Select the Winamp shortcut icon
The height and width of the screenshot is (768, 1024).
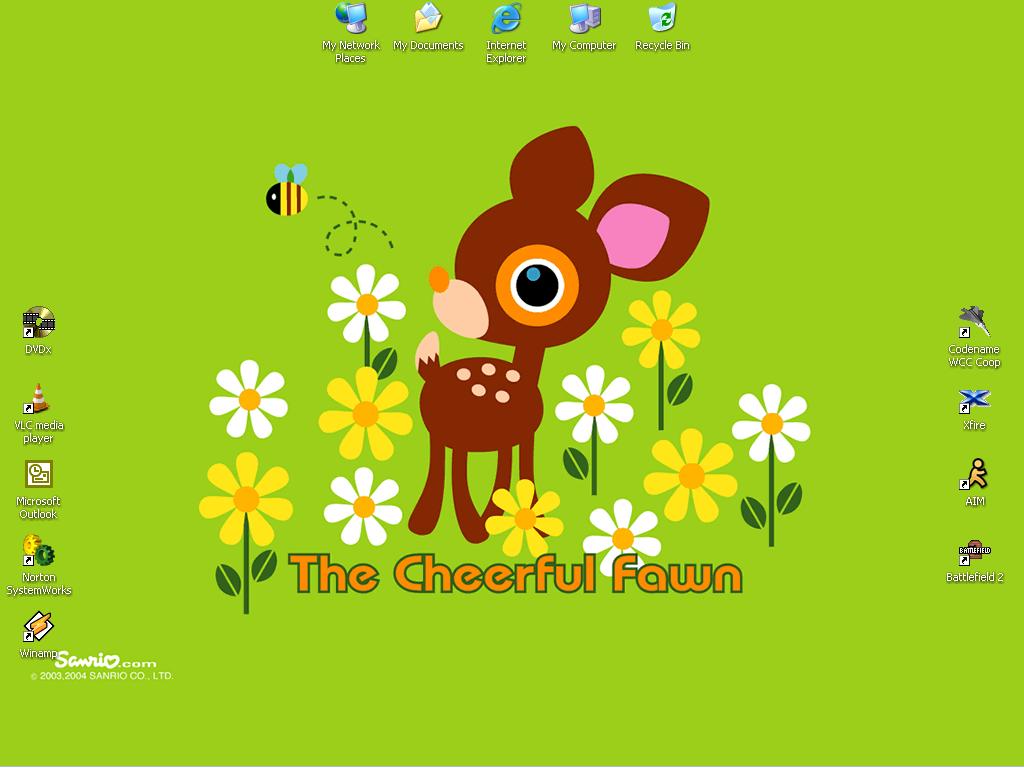[39, 626]
